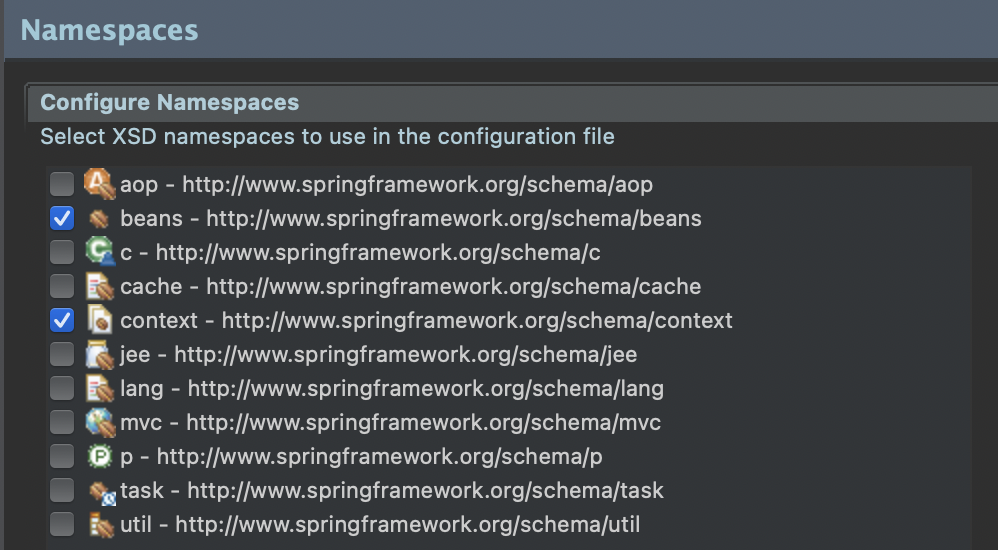Select the lang schema URL text

point(426,389)
